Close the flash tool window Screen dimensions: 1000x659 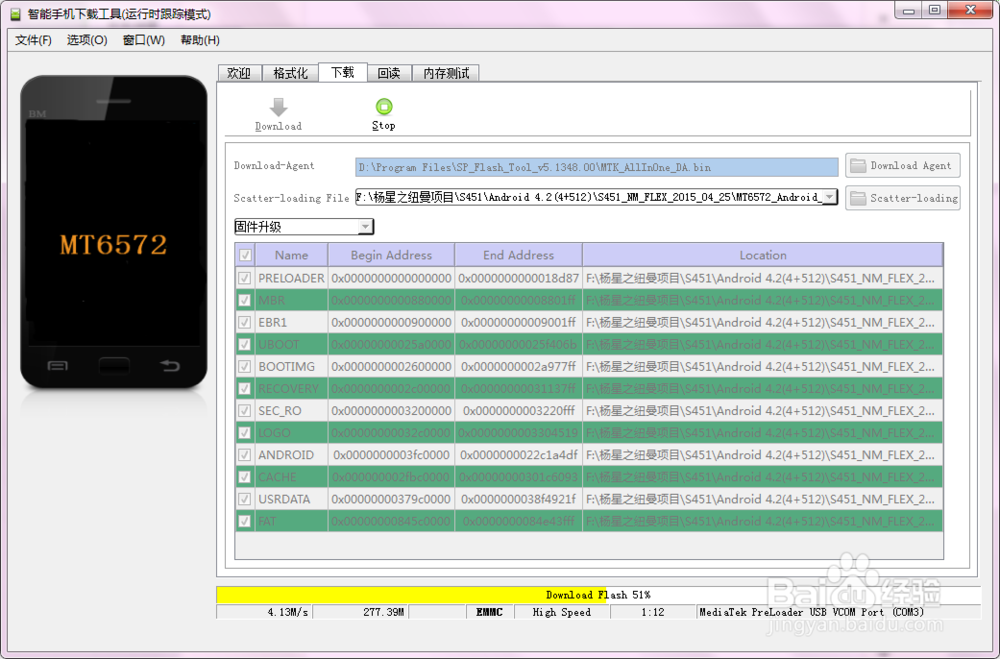(x=970, y=10)
